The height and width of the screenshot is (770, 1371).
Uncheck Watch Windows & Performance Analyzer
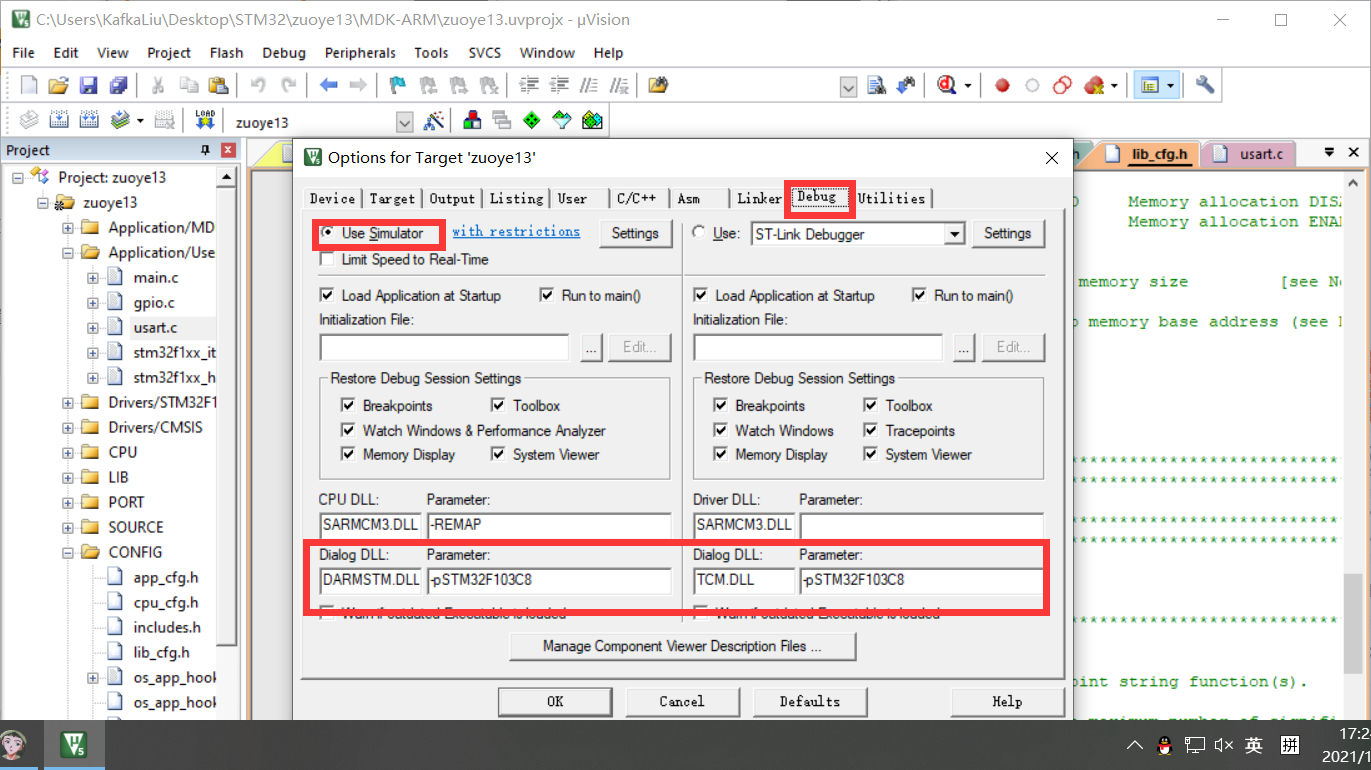(348, 430)
